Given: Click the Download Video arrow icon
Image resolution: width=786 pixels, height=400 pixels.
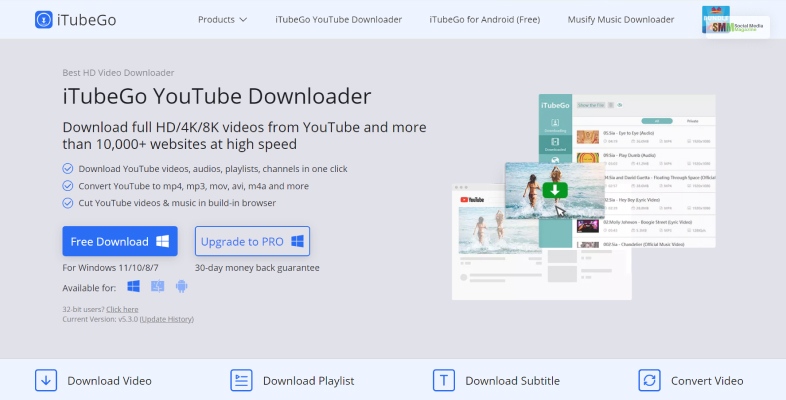Looking at the screenshot, I should point(46,380).
